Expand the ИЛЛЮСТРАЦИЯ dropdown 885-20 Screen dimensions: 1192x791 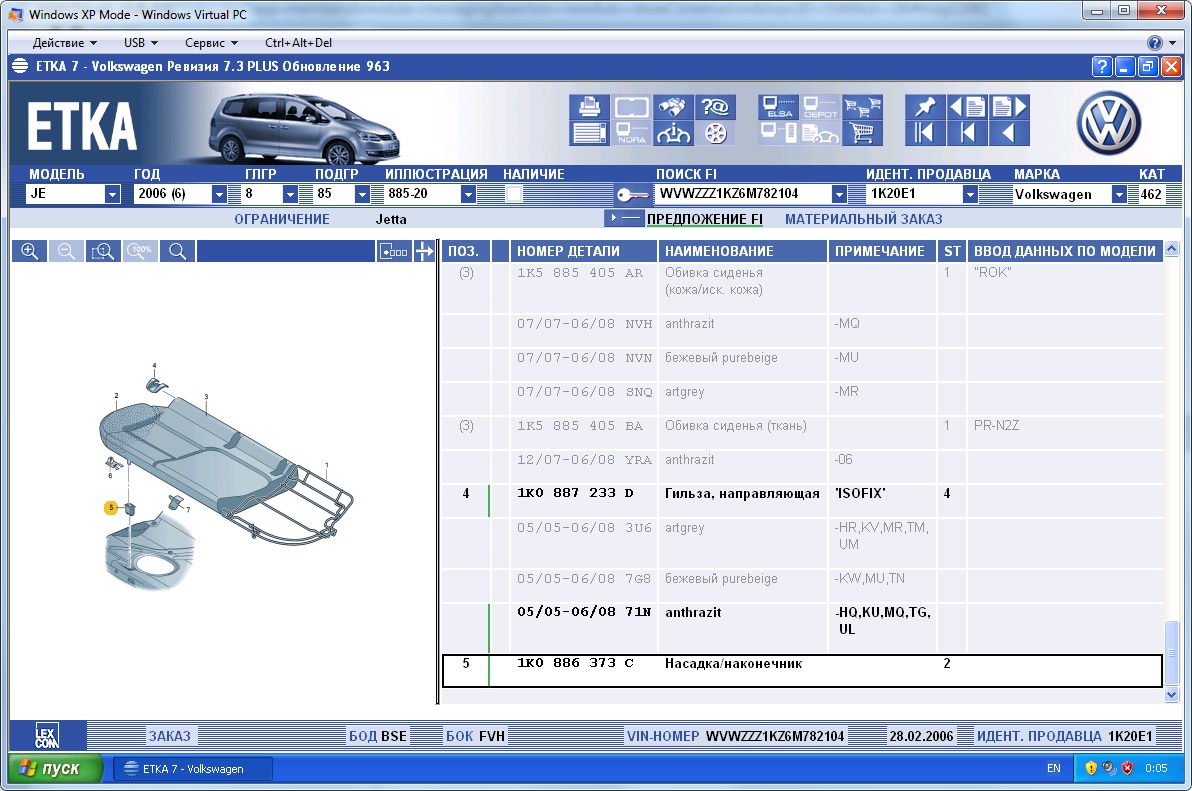468,195
